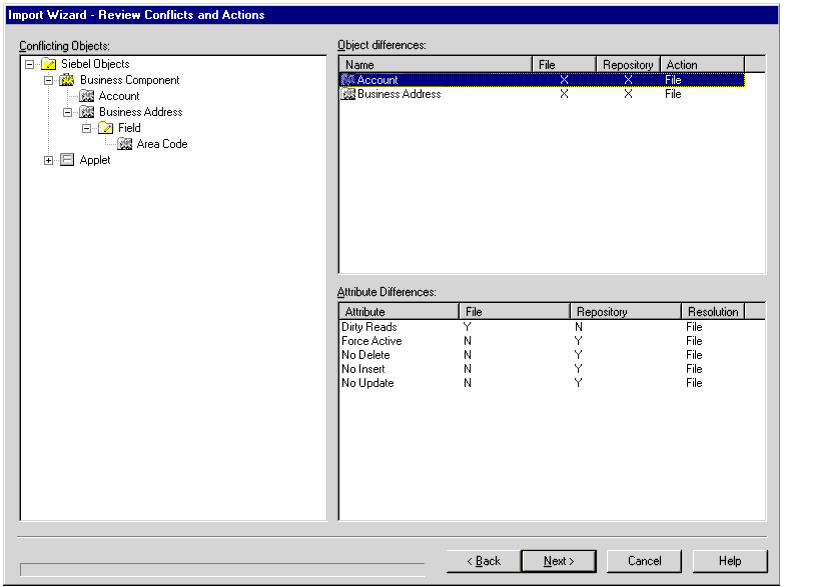The width and height of the screenshot is (819, 587).
Task: Click the Repository column header in Object differences
Action: tap(628, 65)
